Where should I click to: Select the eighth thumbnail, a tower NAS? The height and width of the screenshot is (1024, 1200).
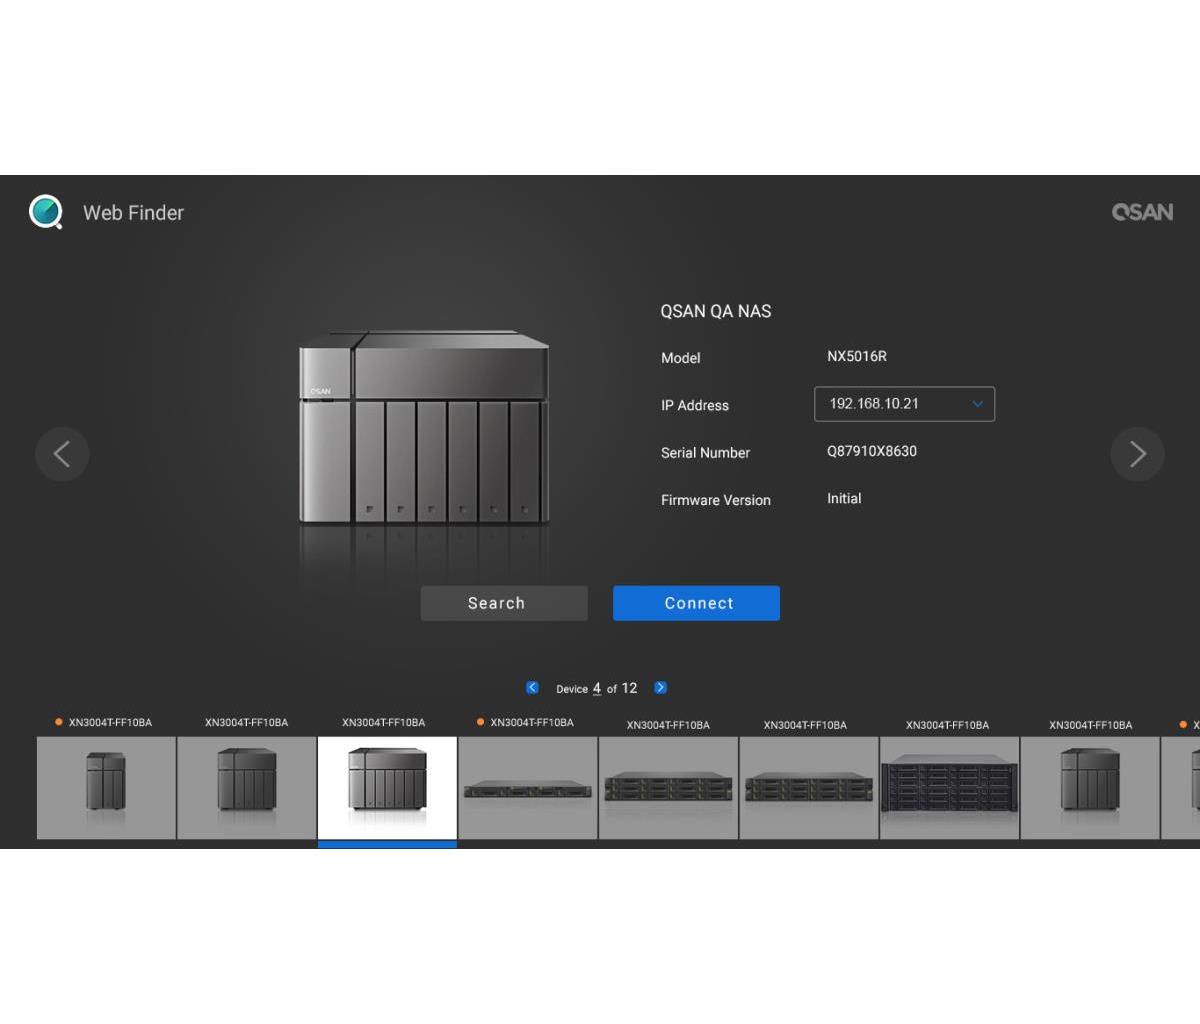1090,788
